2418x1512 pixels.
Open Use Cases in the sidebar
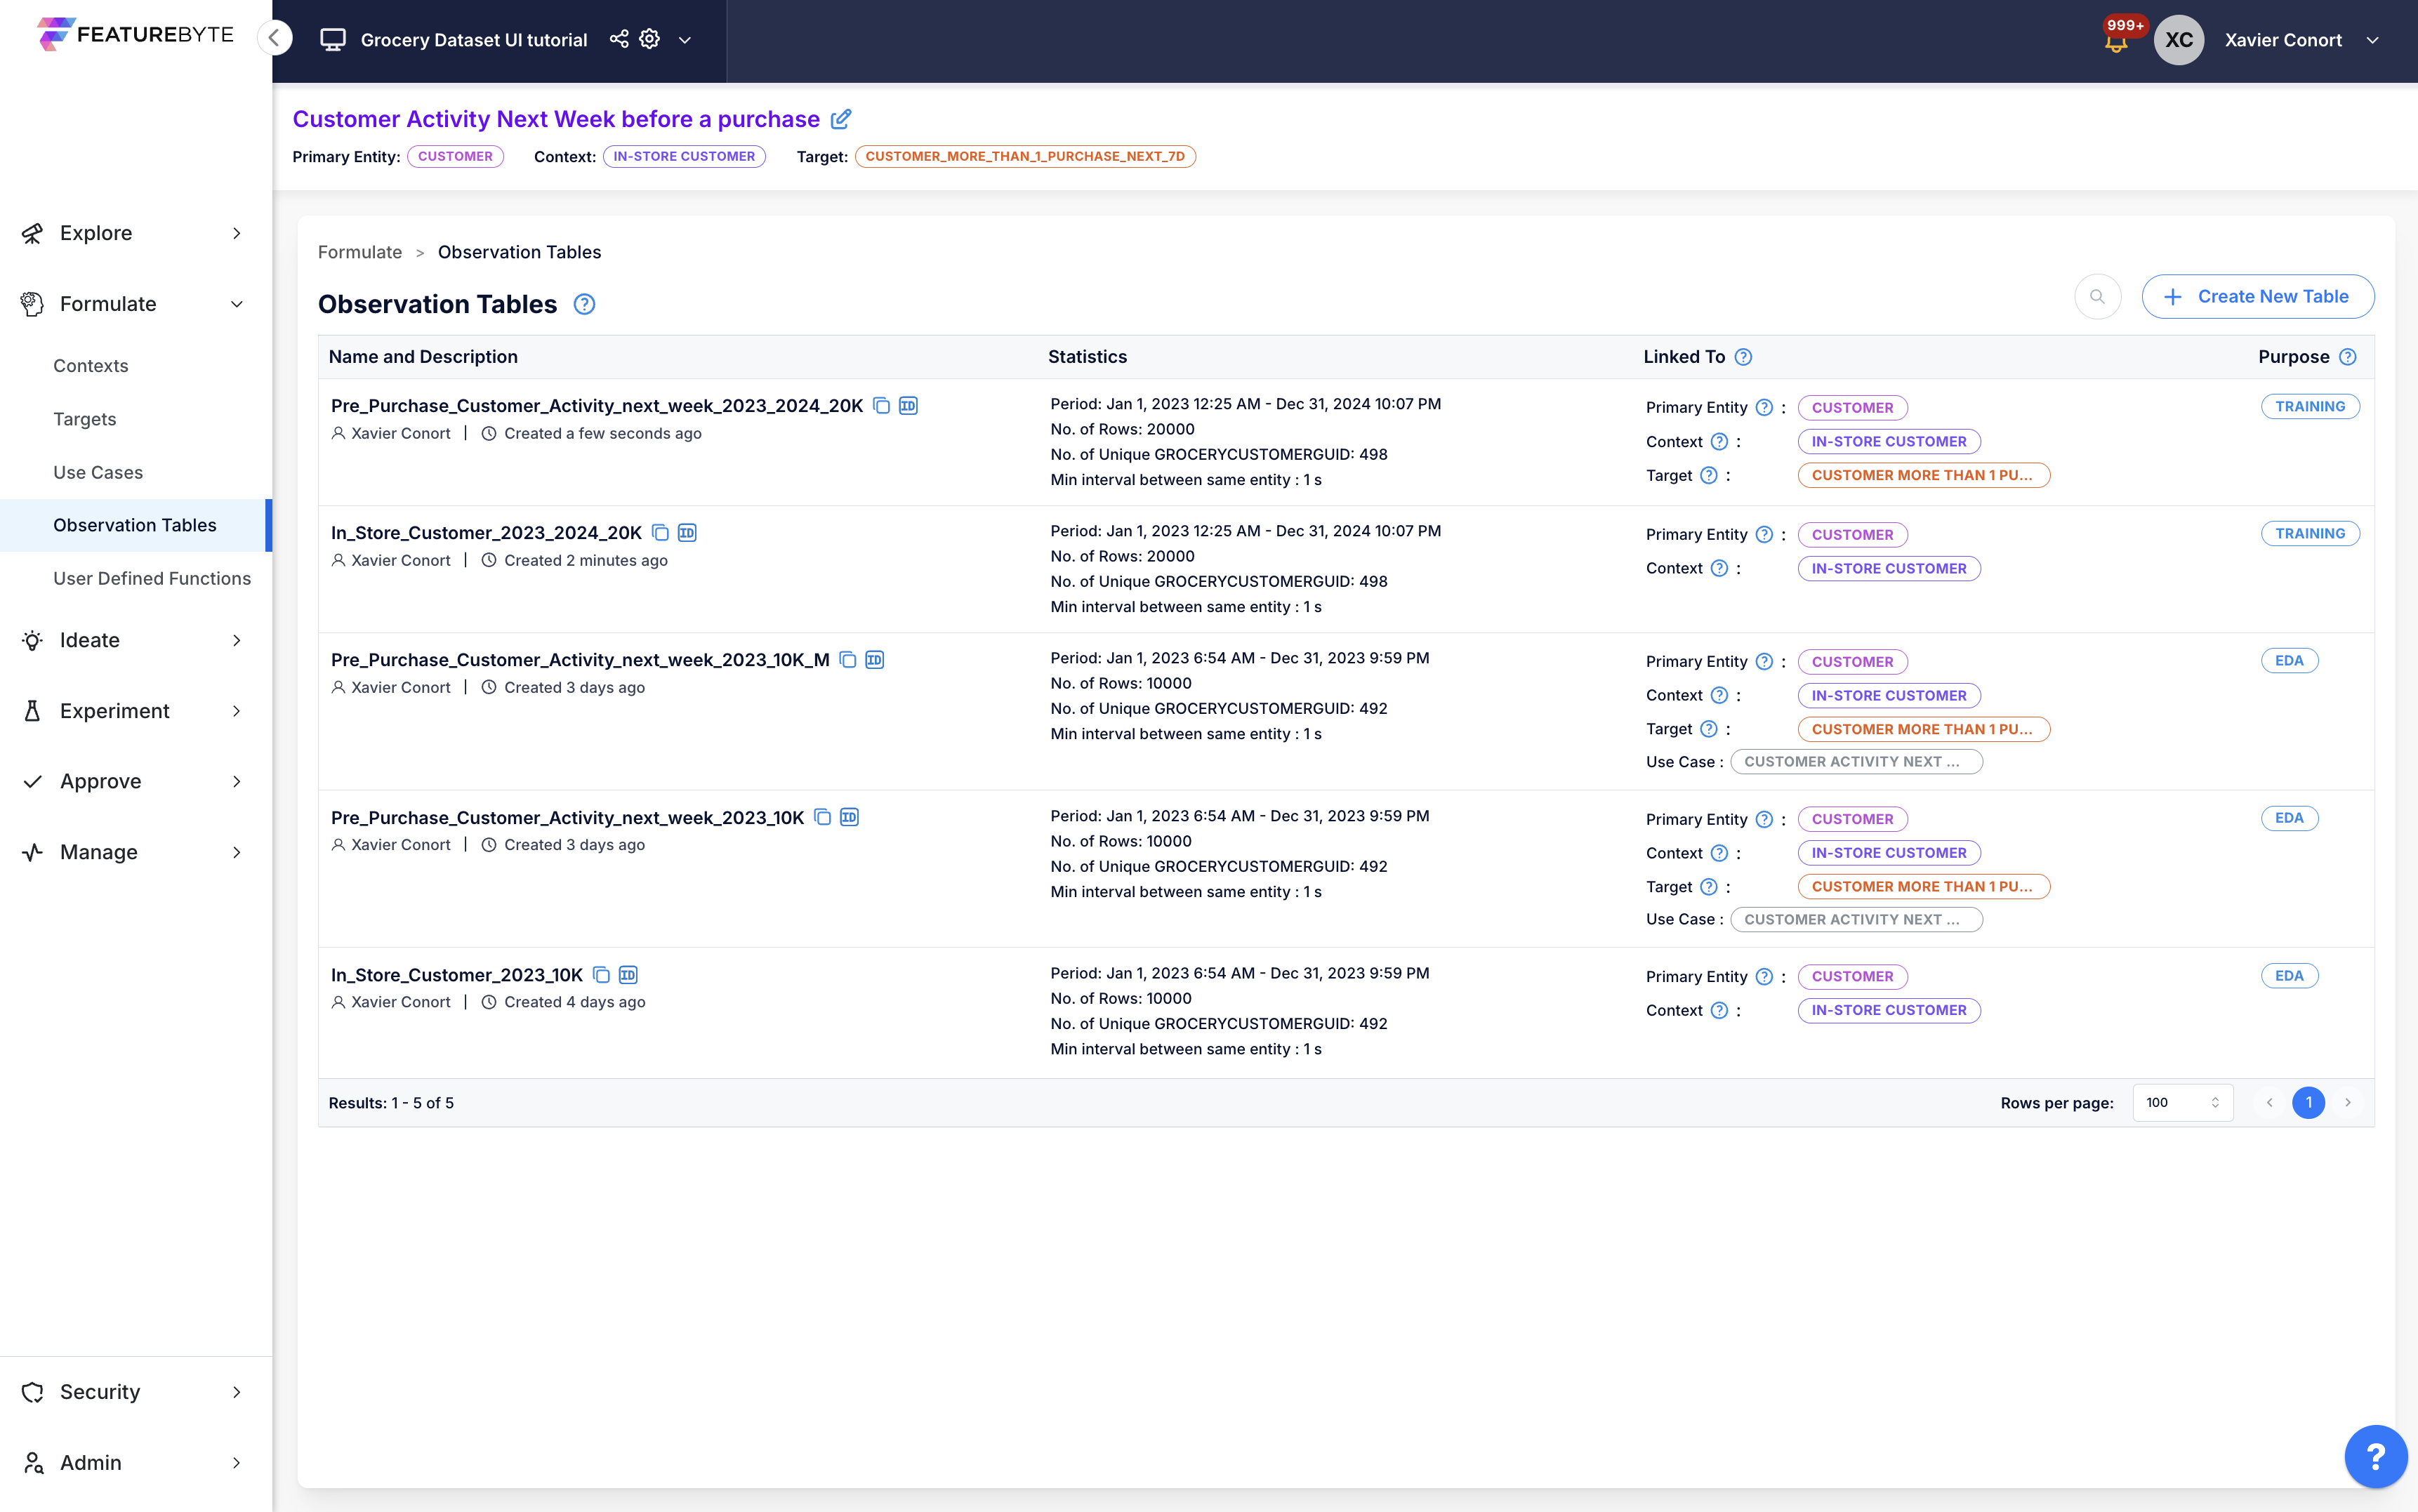(98, 472)
